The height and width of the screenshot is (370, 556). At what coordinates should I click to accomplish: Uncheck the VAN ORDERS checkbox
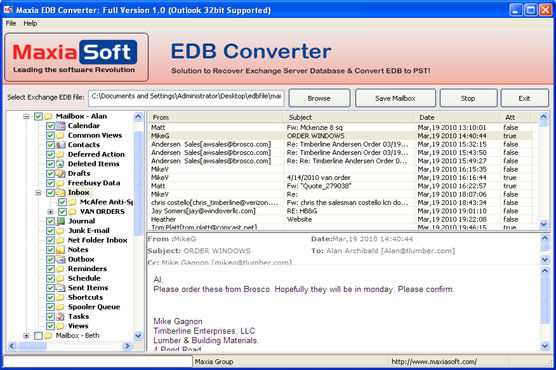coord(62,212)
